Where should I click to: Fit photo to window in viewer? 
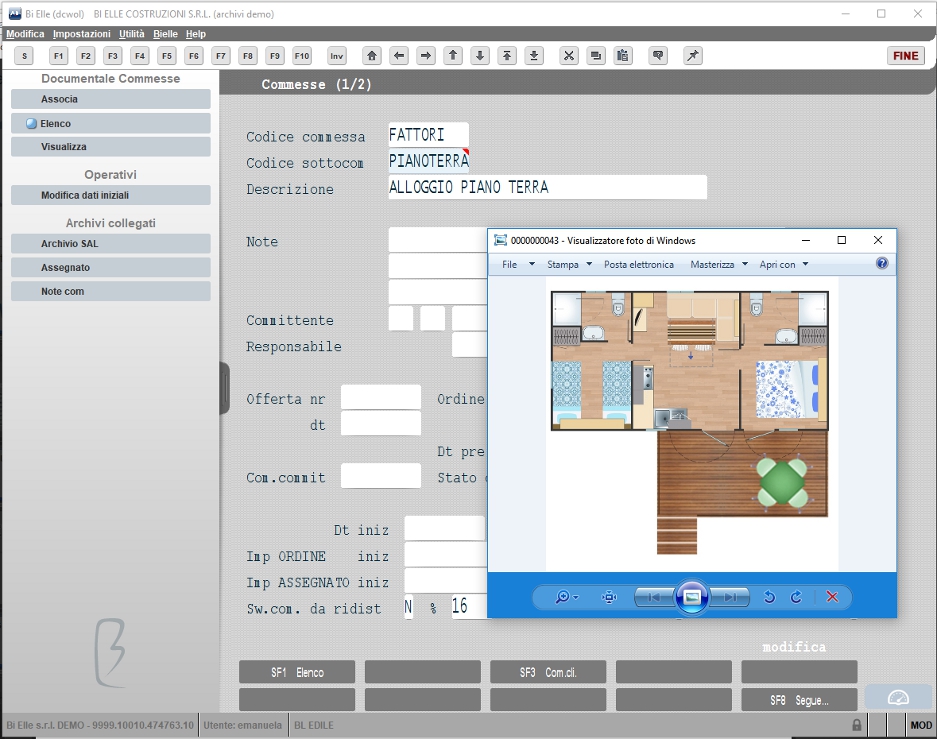tap(609, 597)
